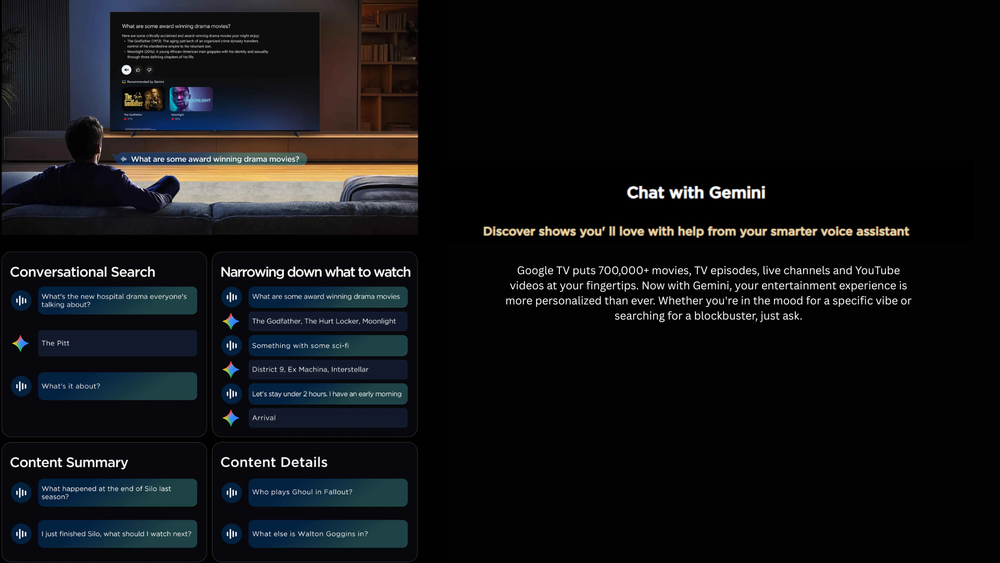Click voice icon beside 'What else is Walton Goggins in?'
The height and width of the screenshot is (563, 1000).
pos(232,534)
